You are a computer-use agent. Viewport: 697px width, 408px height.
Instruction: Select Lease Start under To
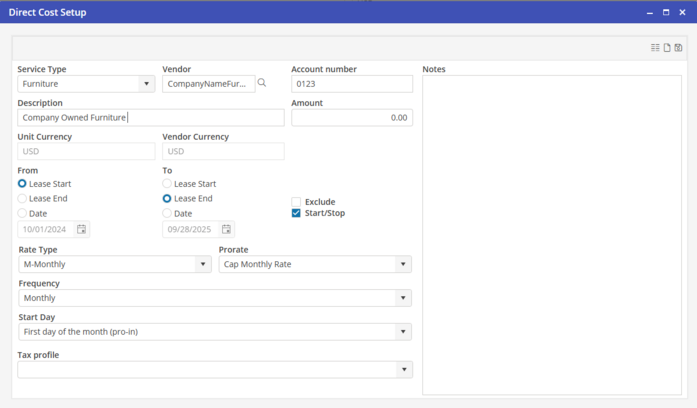coord(167,184)
